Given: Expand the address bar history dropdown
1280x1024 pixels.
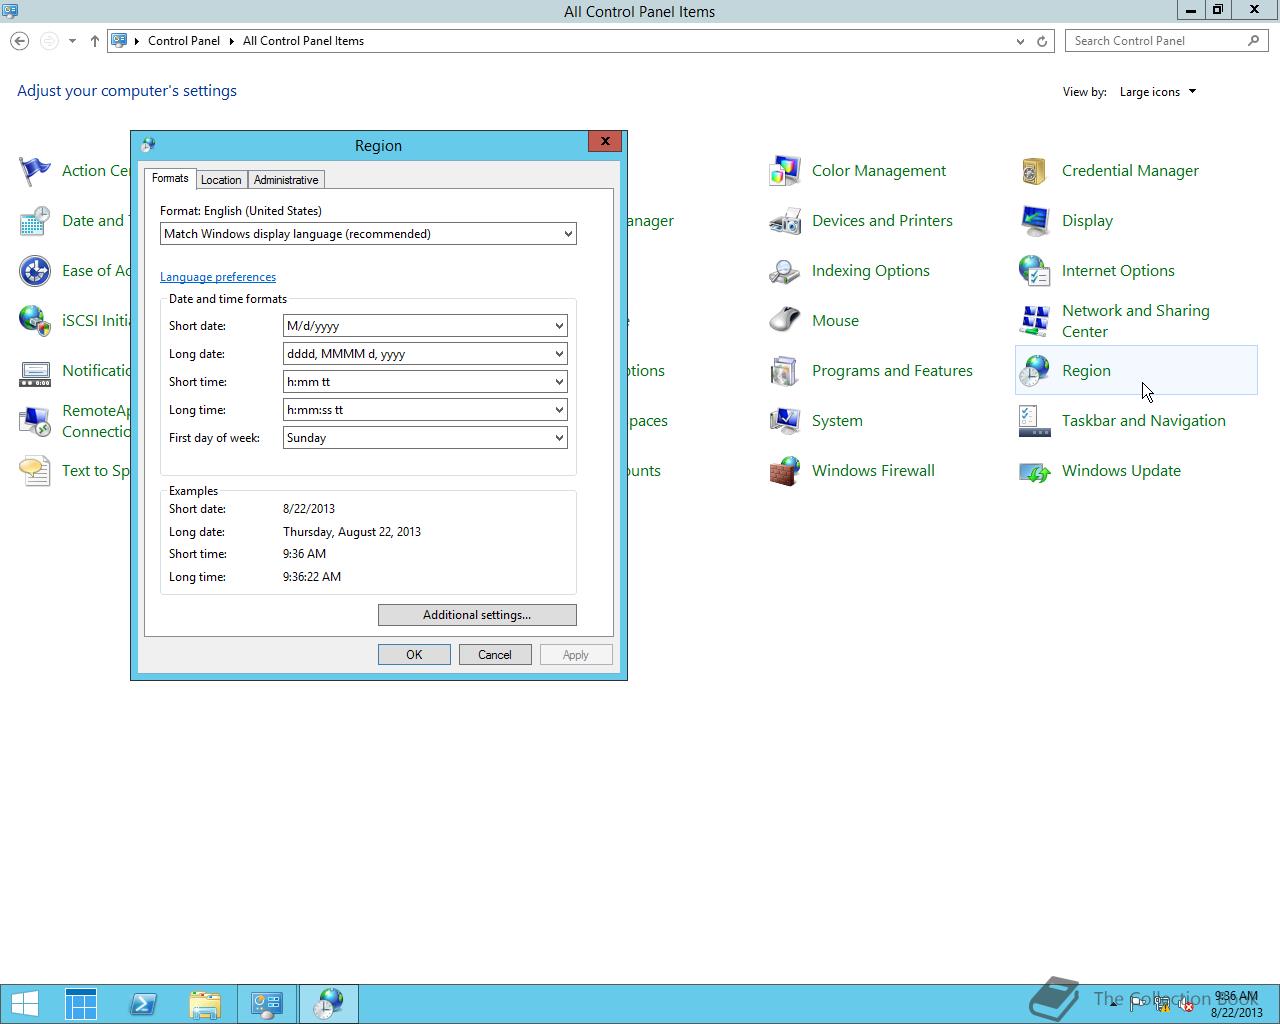Looking at the screenshot, I should click(x=1020, y=41).
